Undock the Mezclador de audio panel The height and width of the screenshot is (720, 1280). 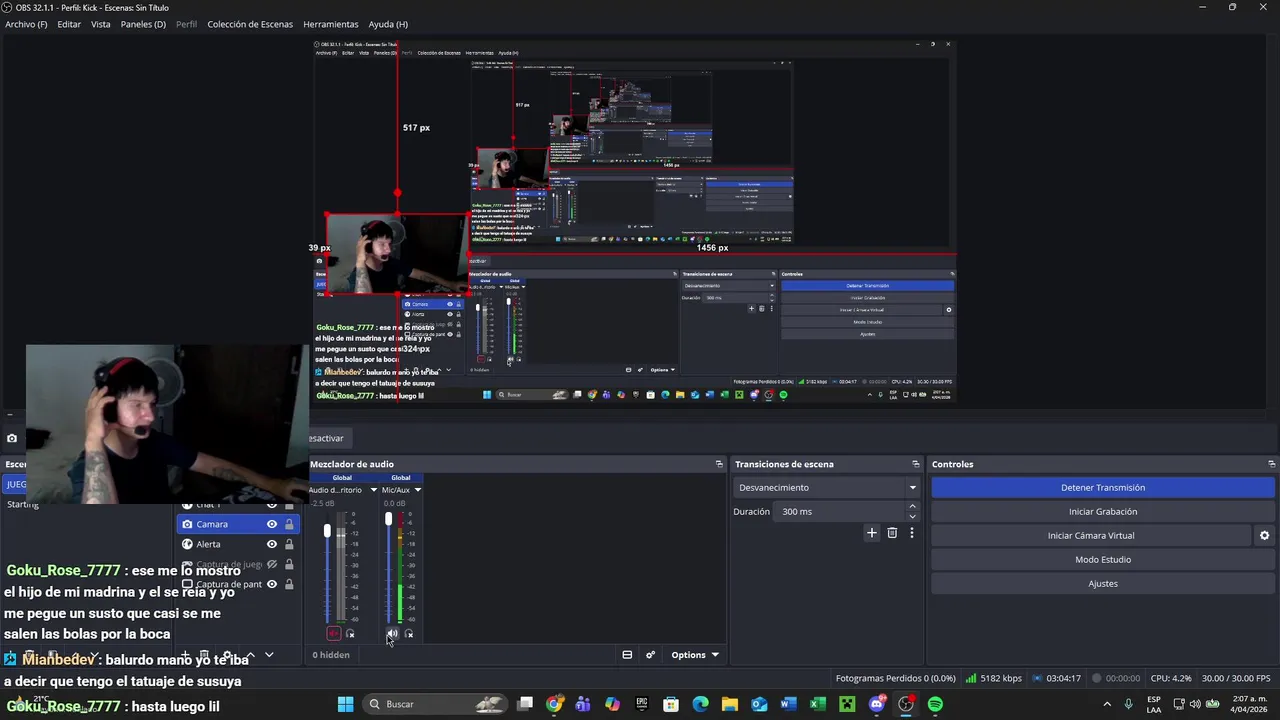718,464
